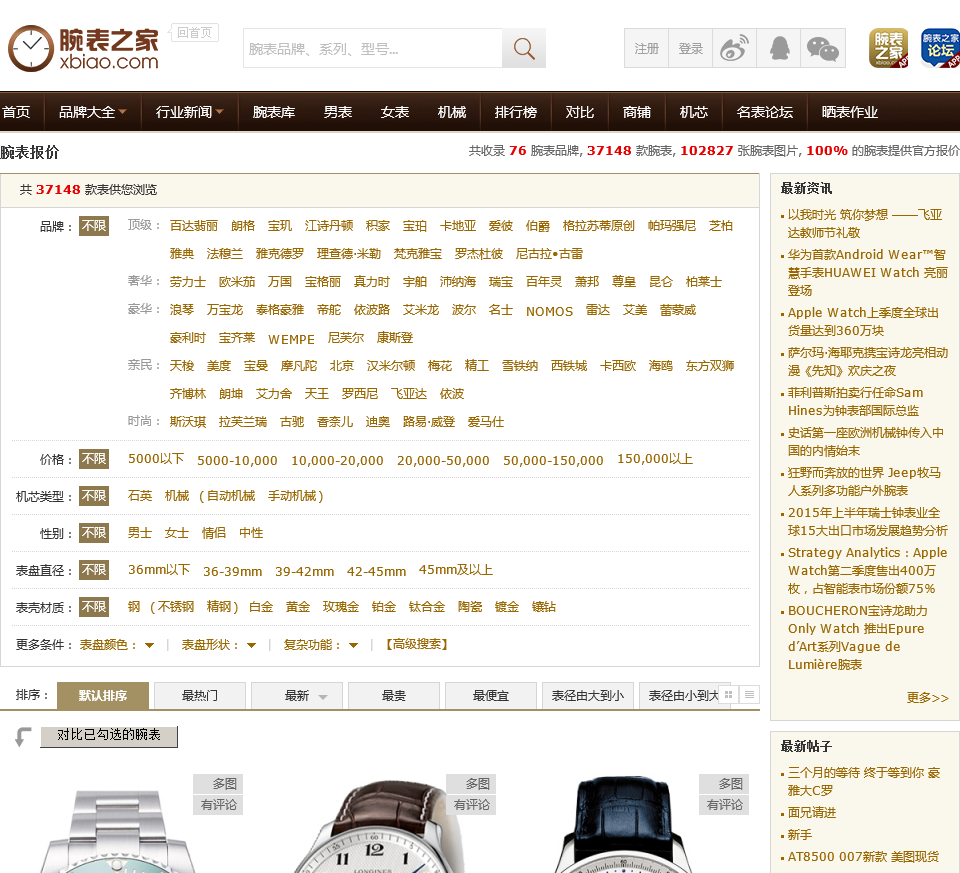Open WeChat login icon

point(823,48)
